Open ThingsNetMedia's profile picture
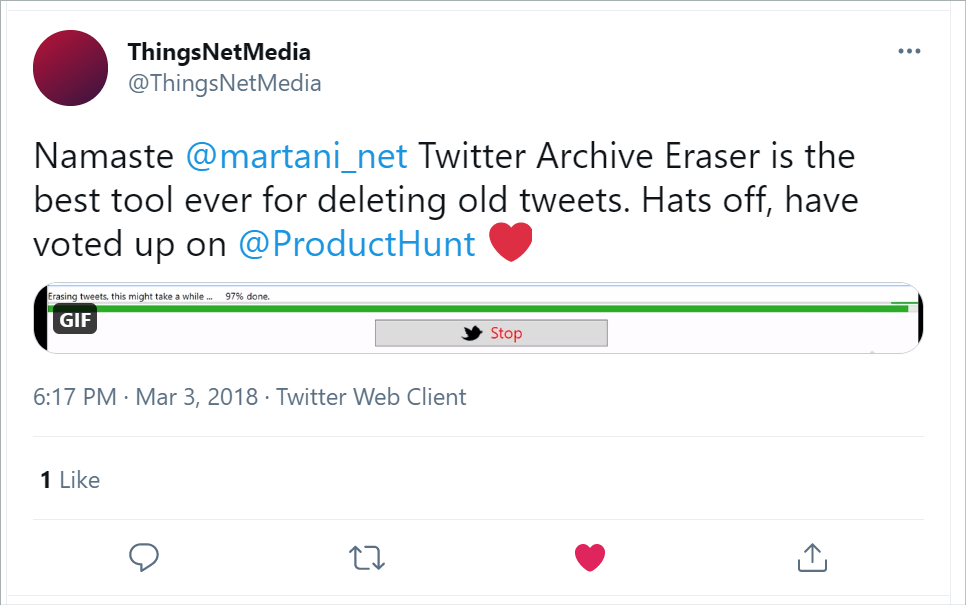The height and width of the screenshot is (605, 966). 70,68
